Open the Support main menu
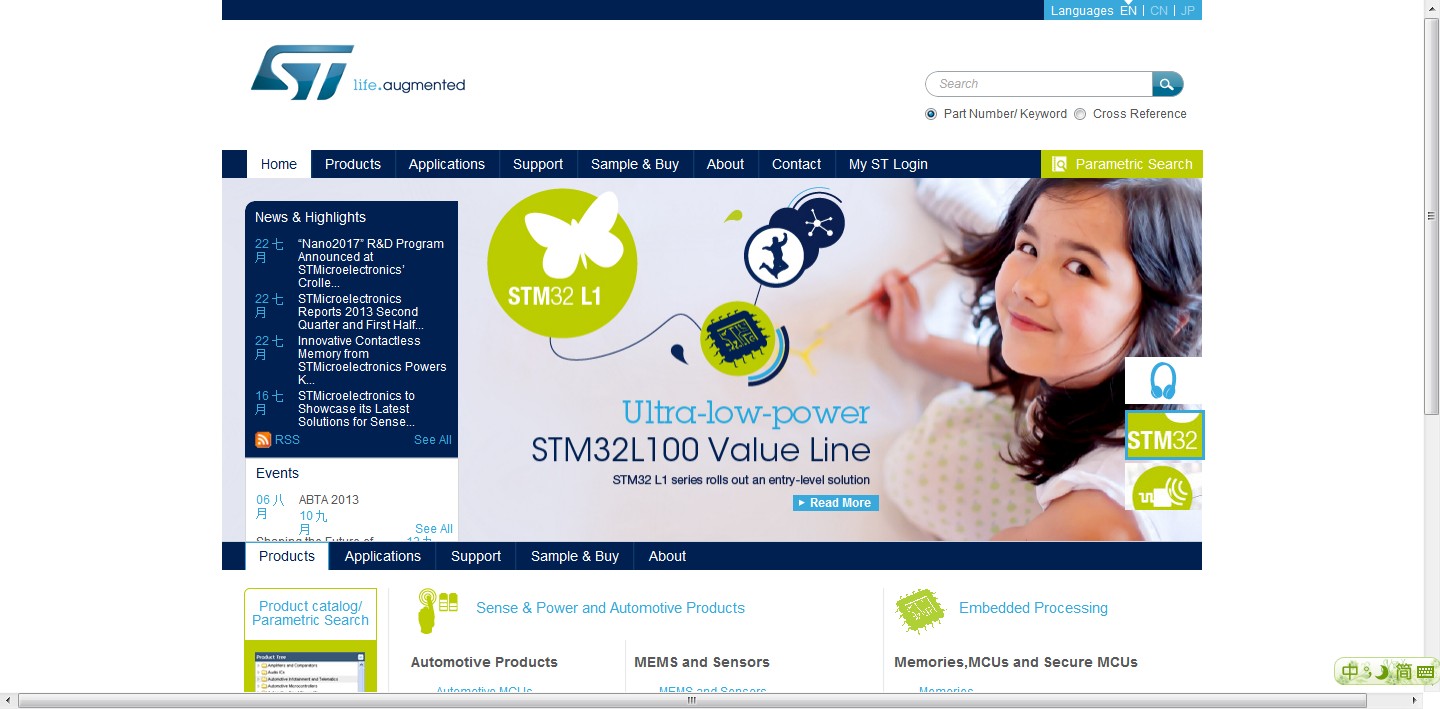The width and height of the screenshot is (1440, 709). pos(538,164)
